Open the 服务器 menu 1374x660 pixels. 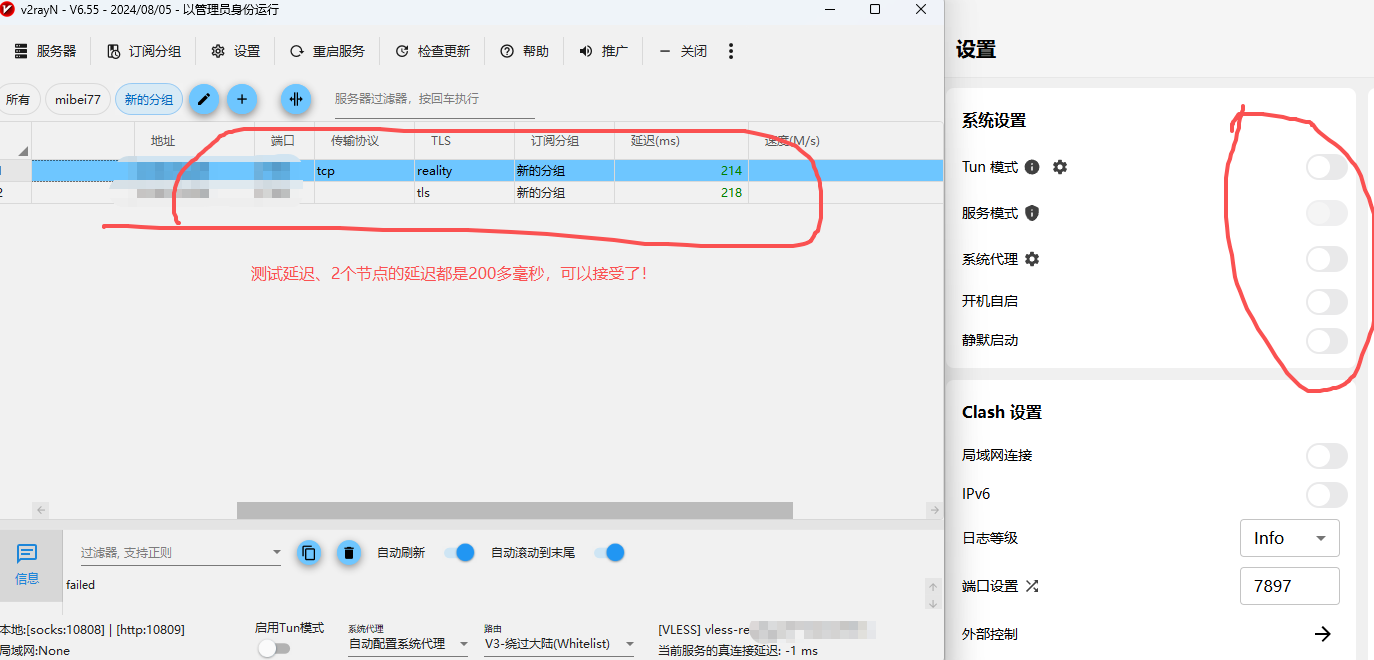[45, 51]
